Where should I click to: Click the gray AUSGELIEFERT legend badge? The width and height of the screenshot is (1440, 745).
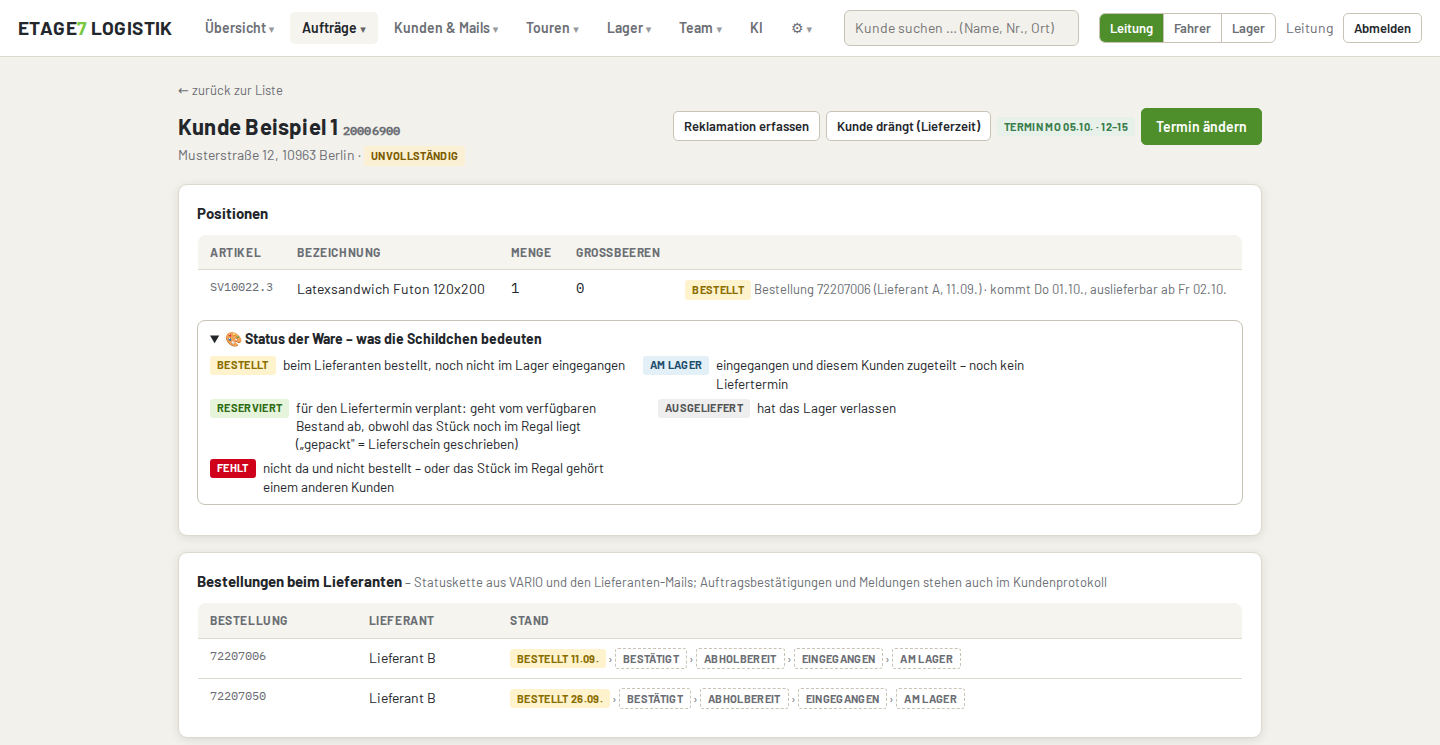[704, 408]
